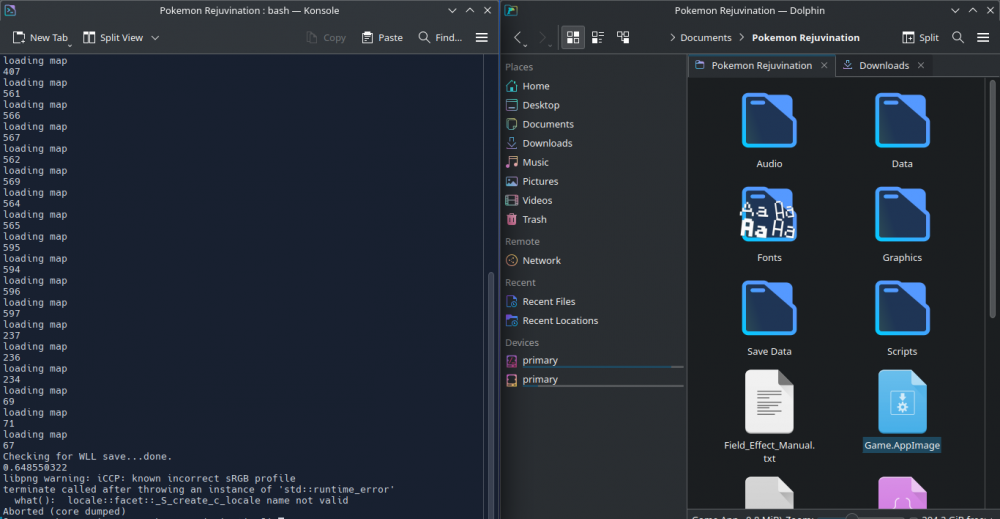This screenshot has height=519, width=1000.
Task: Click the 'Checking for WLL save...done.' terminal line
Action: (87, 457)
